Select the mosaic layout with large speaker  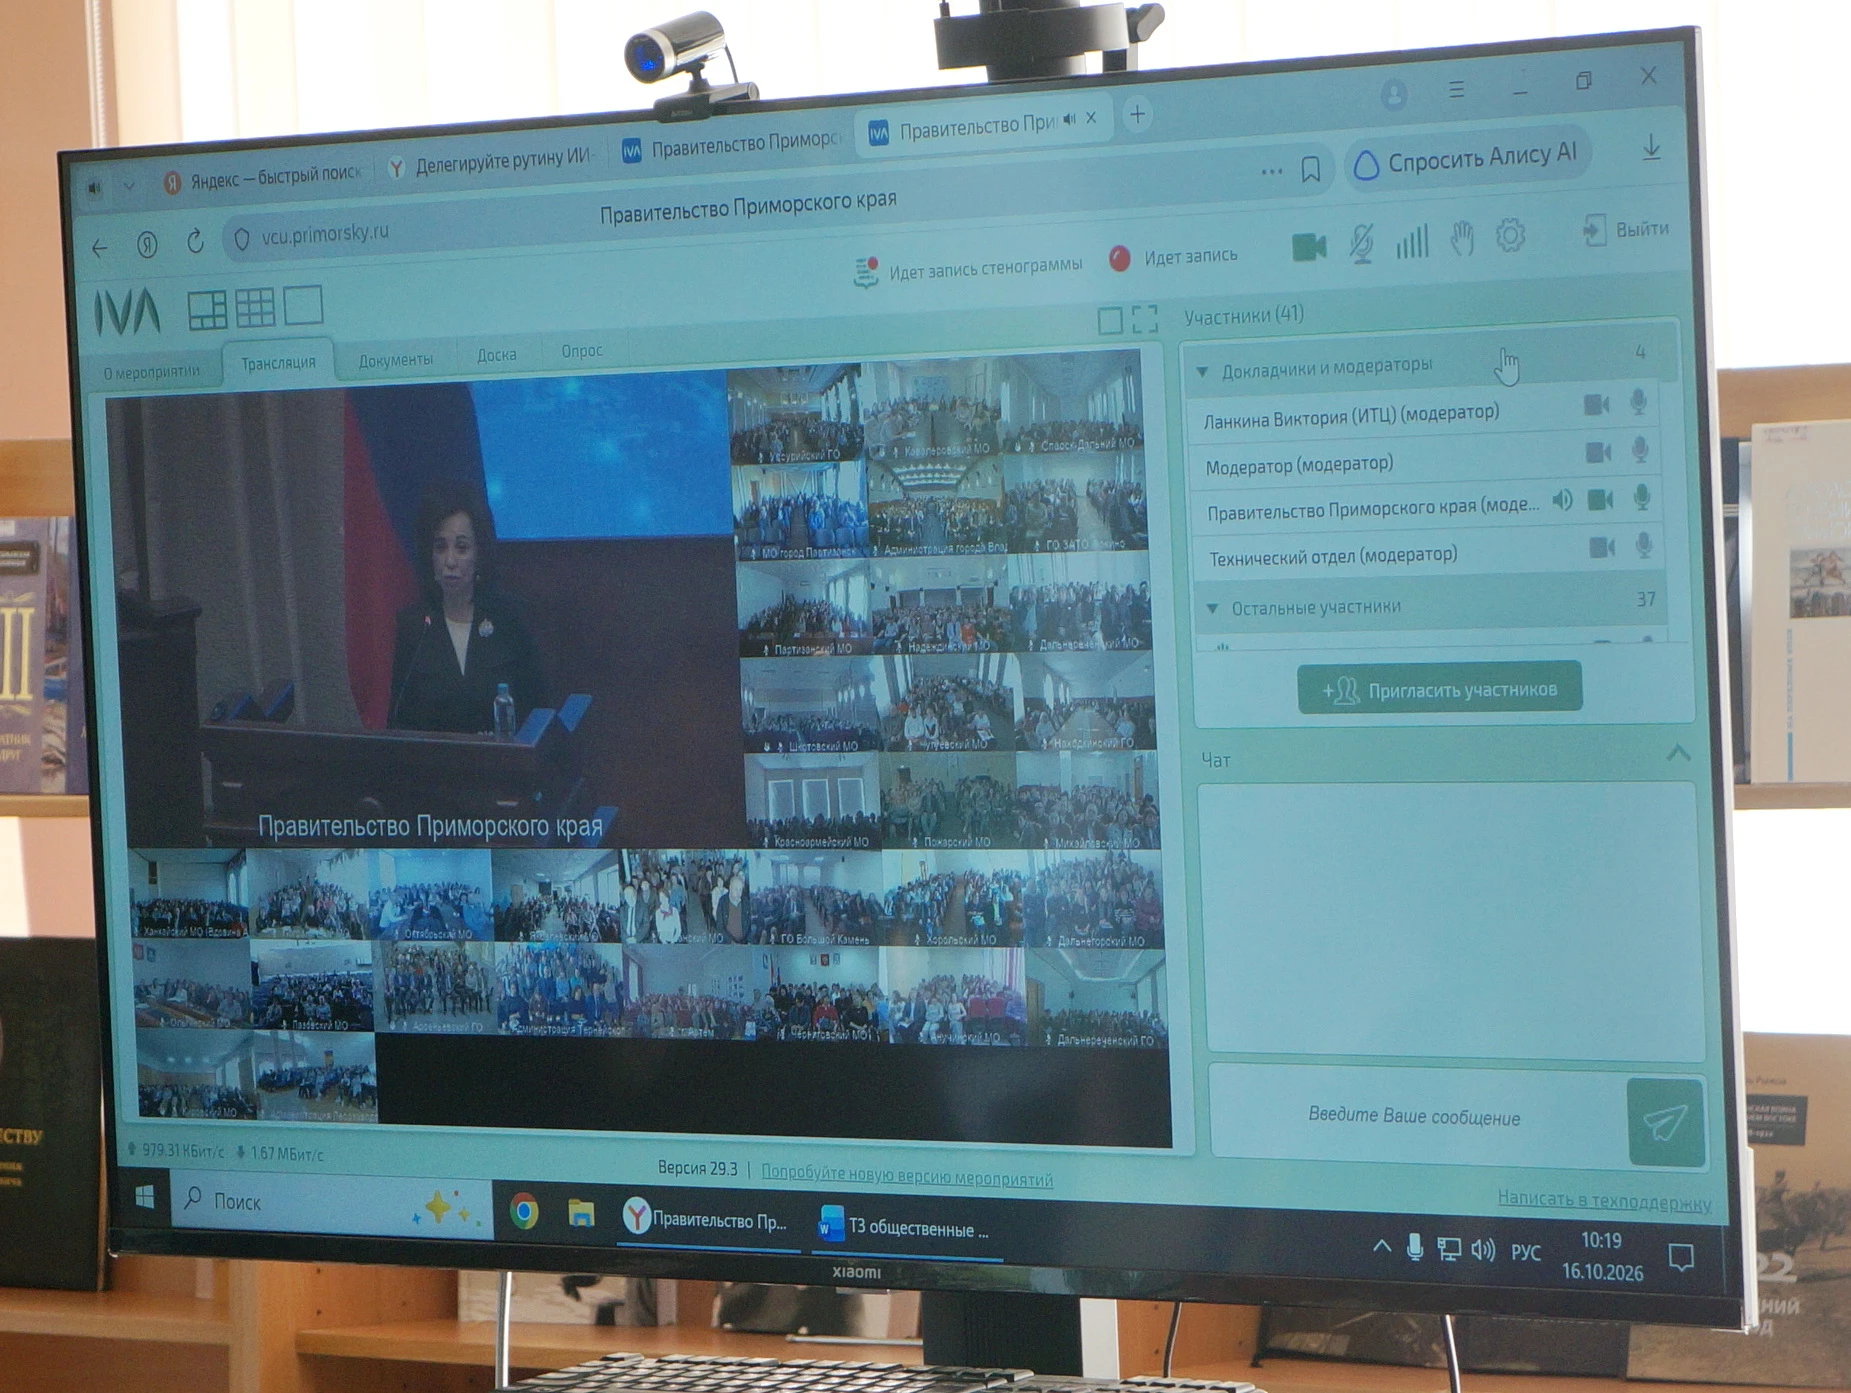point(208,310)
